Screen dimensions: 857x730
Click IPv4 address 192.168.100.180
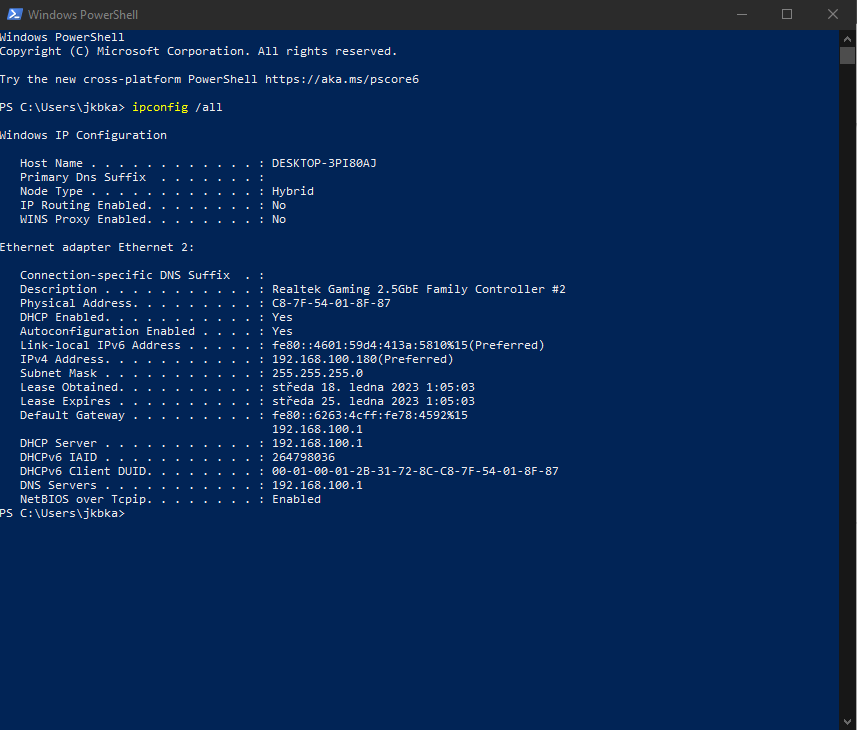(x=325, y=360)
